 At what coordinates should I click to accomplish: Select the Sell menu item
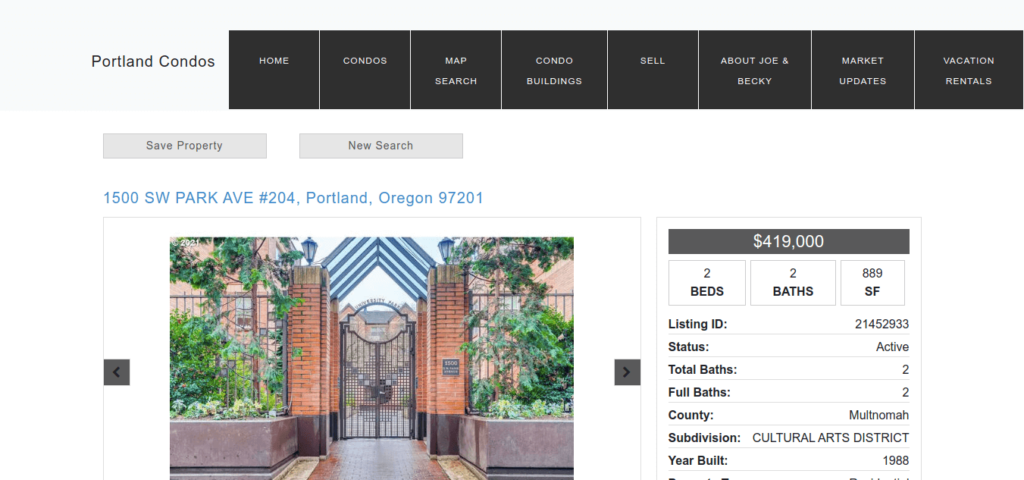(x=652, y=70)
